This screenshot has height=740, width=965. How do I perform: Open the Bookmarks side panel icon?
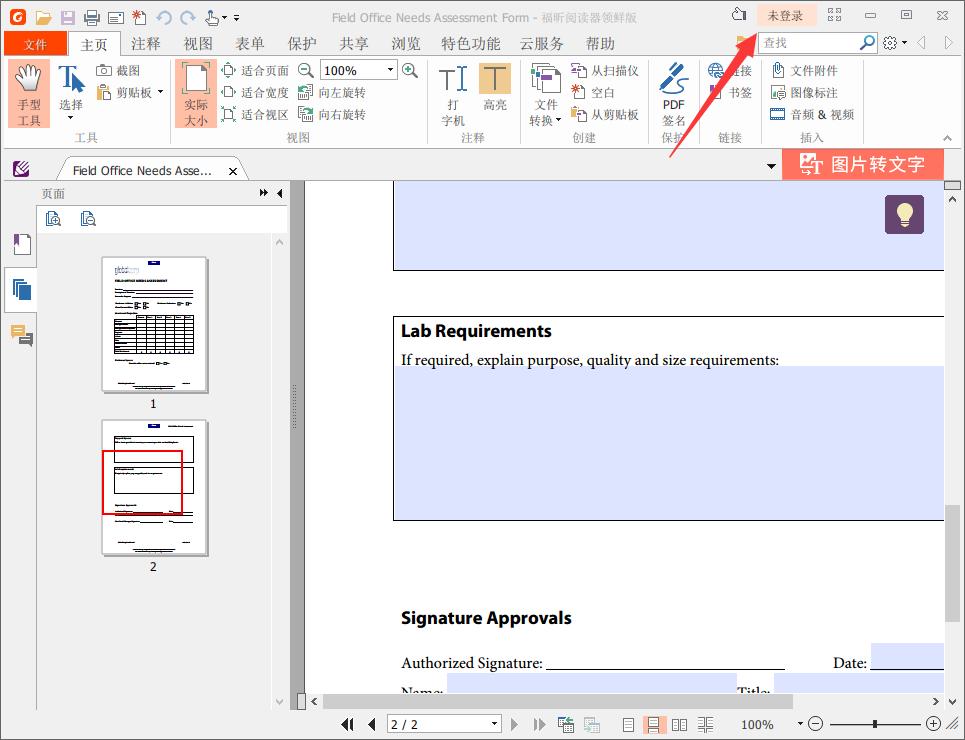21,244
